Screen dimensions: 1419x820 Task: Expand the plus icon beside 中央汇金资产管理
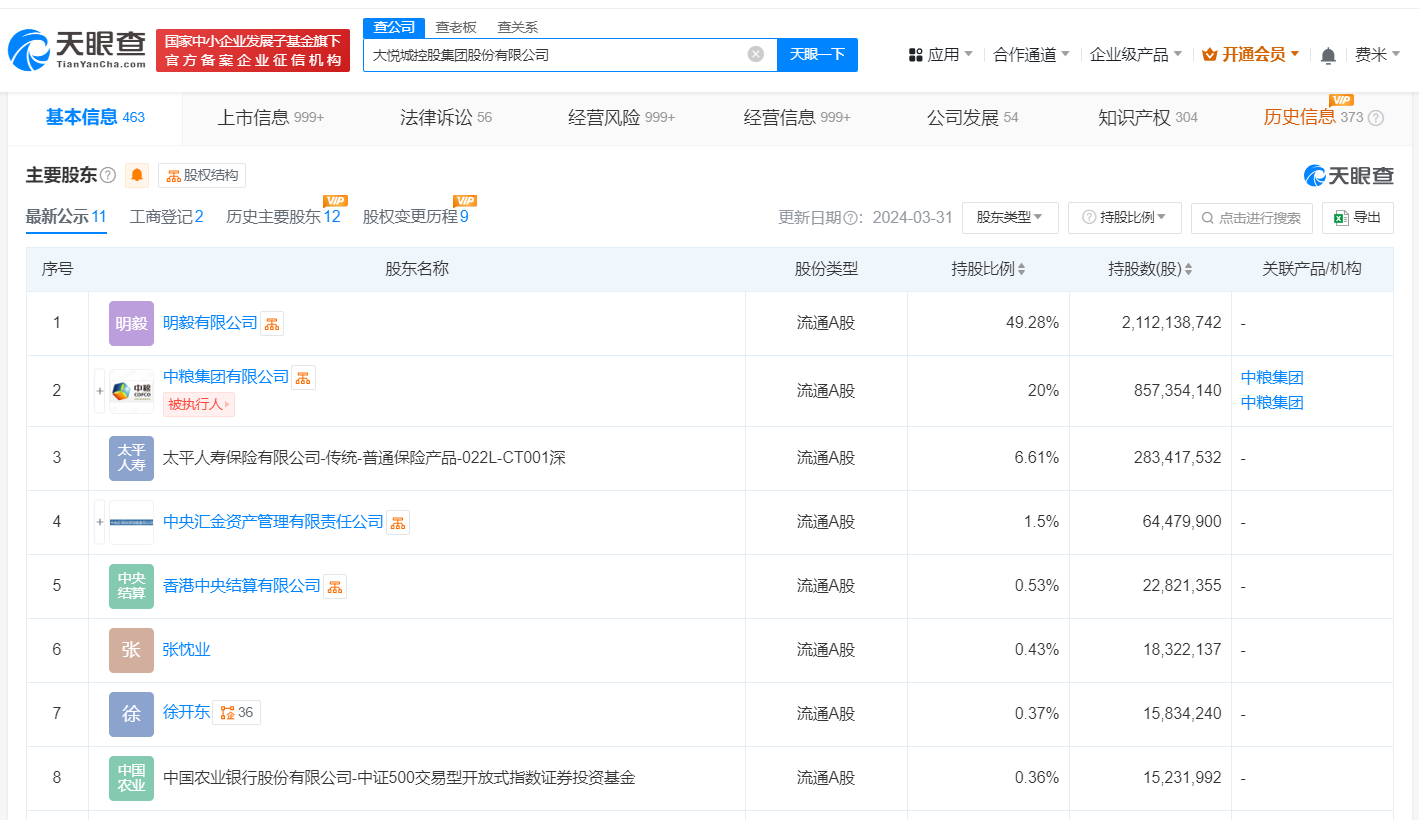coord(98,521)
